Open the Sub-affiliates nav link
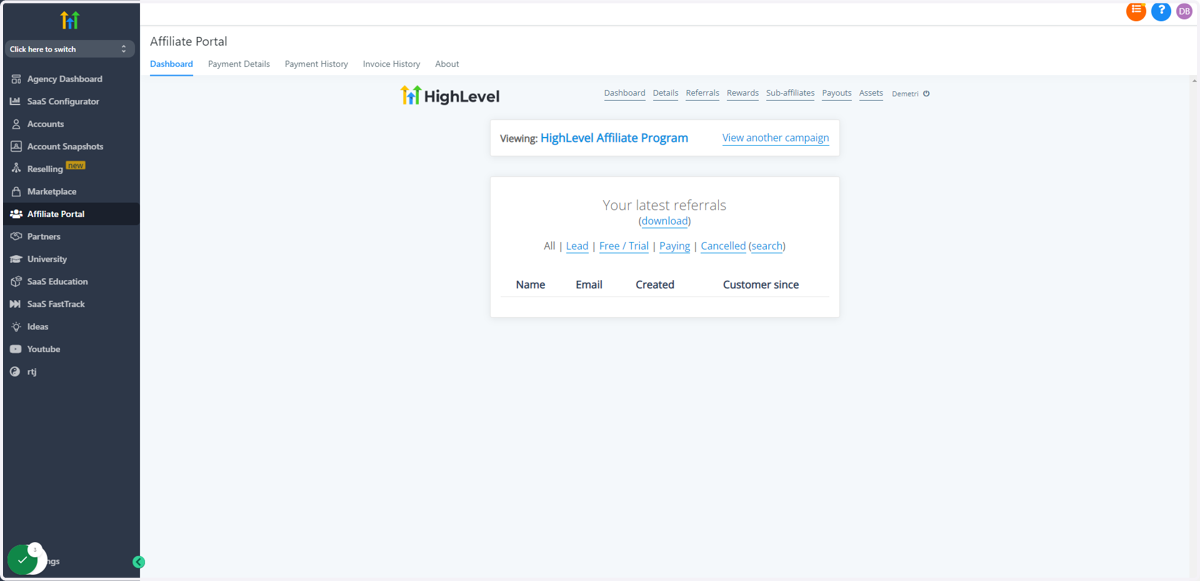Viewport: 1200px width, 581px height. 790,93
